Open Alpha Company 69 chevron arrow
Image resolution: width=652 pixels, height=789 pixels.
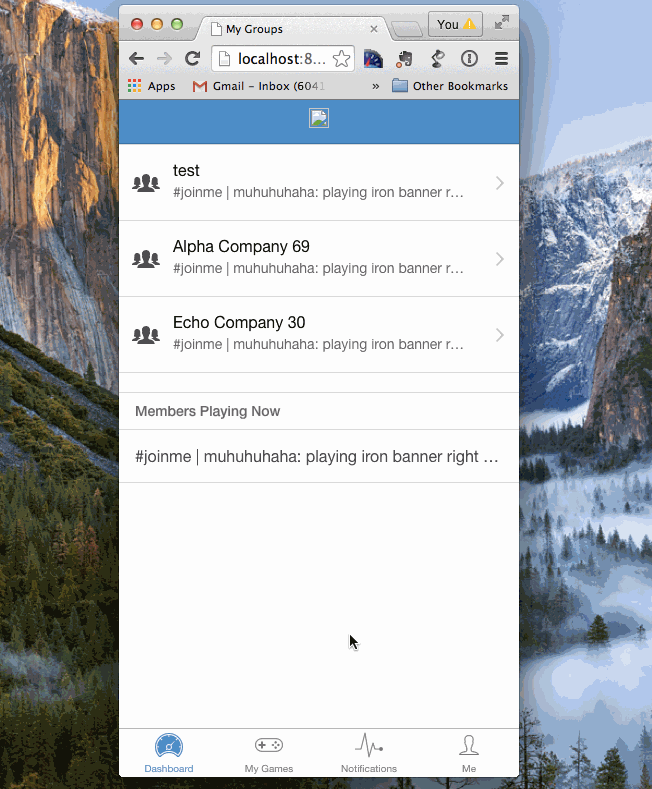(x=499, y=259)
